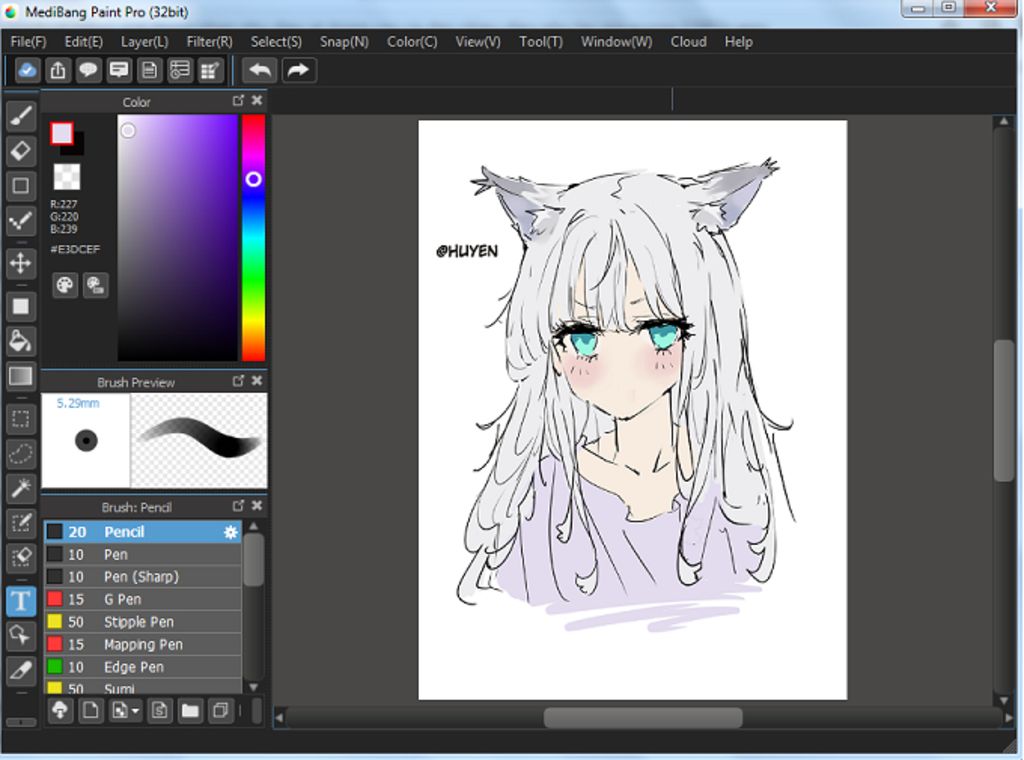
Task: Float the Color panel
Action: click(238, 101)
